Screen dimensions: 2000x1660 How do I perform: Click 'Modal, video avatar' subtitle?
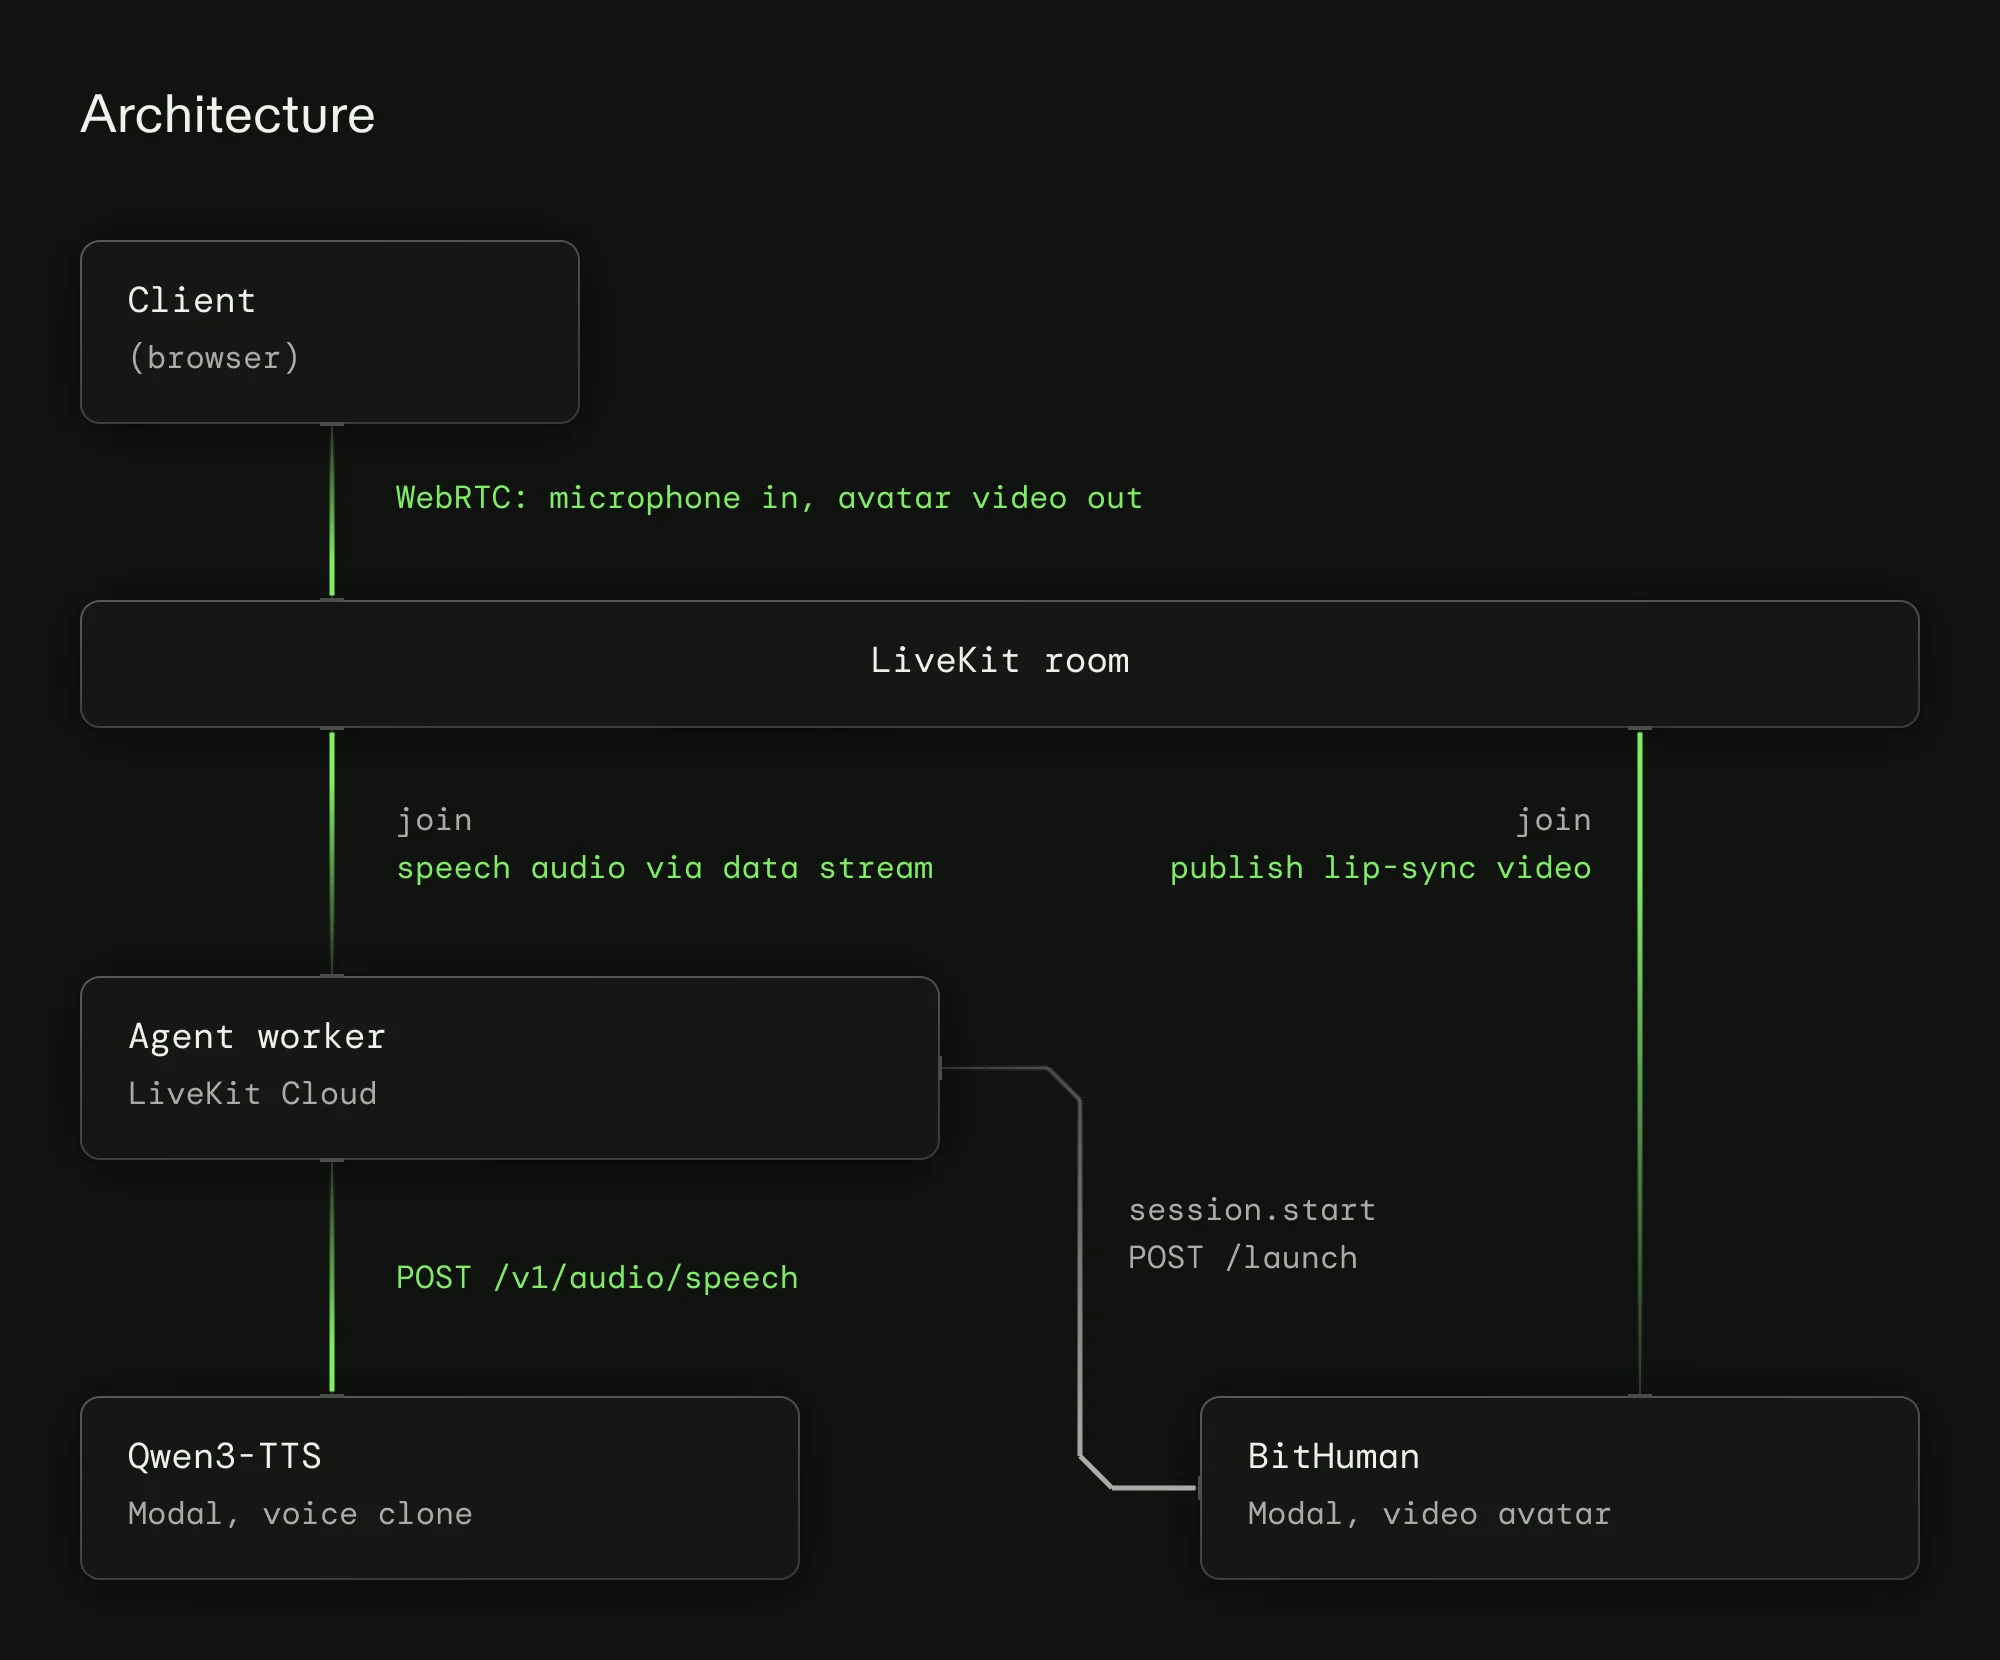click(x=1430, y=1514)
